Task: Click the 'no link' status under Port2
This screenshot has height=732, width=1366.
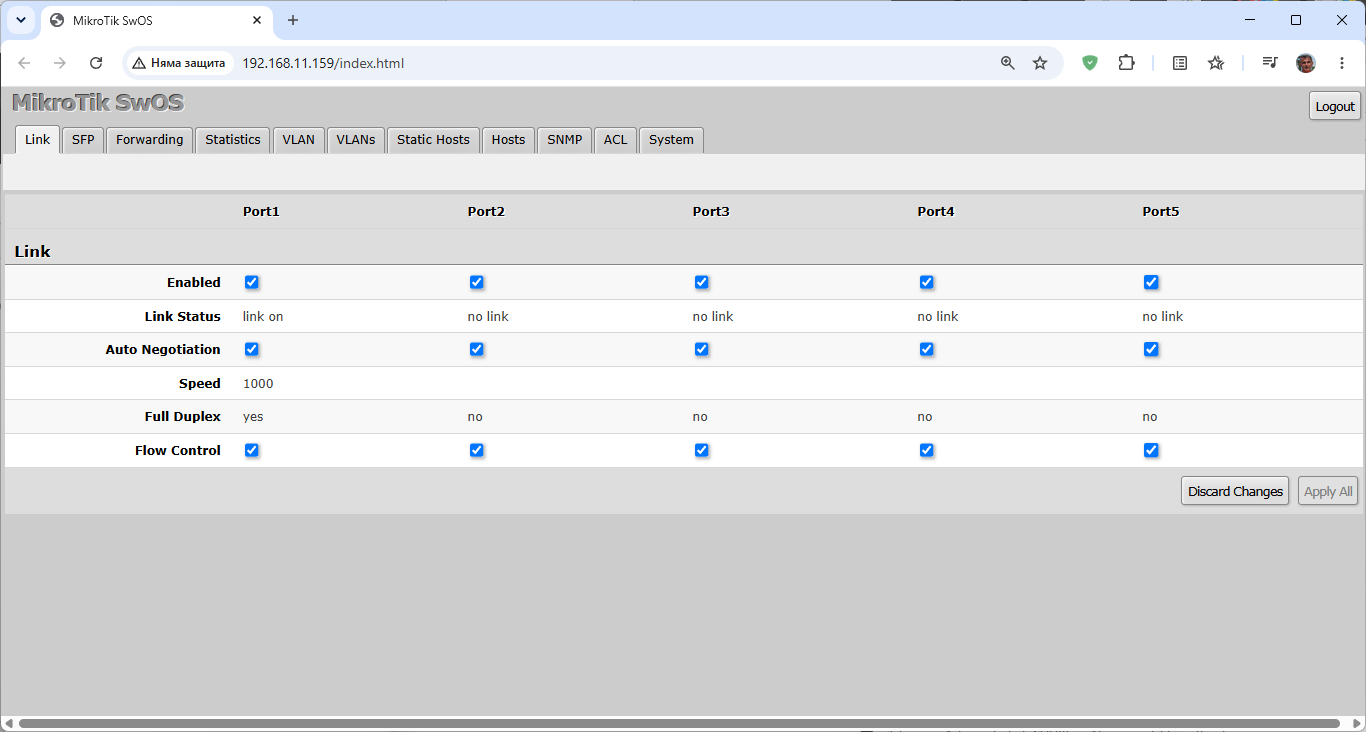Action: (488, 316)
